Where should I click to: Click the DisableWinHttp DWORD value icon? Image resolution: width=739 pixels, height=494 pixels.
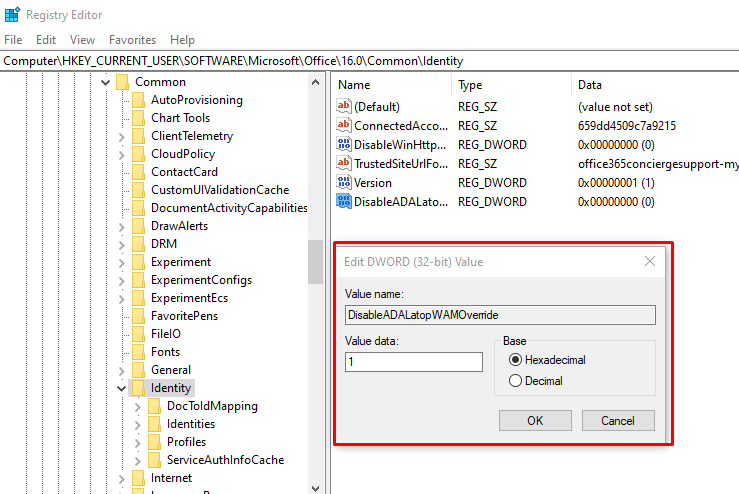344,145
